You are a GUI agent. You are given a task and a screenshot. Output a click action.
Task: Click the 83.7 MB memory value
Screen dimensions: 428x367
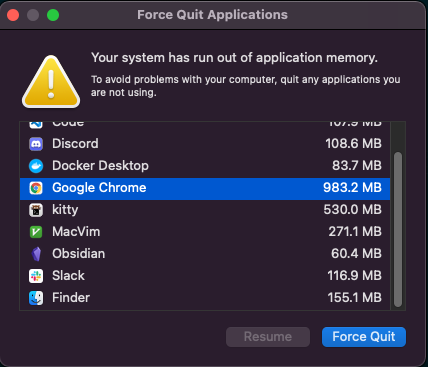[x=357, y=166]
